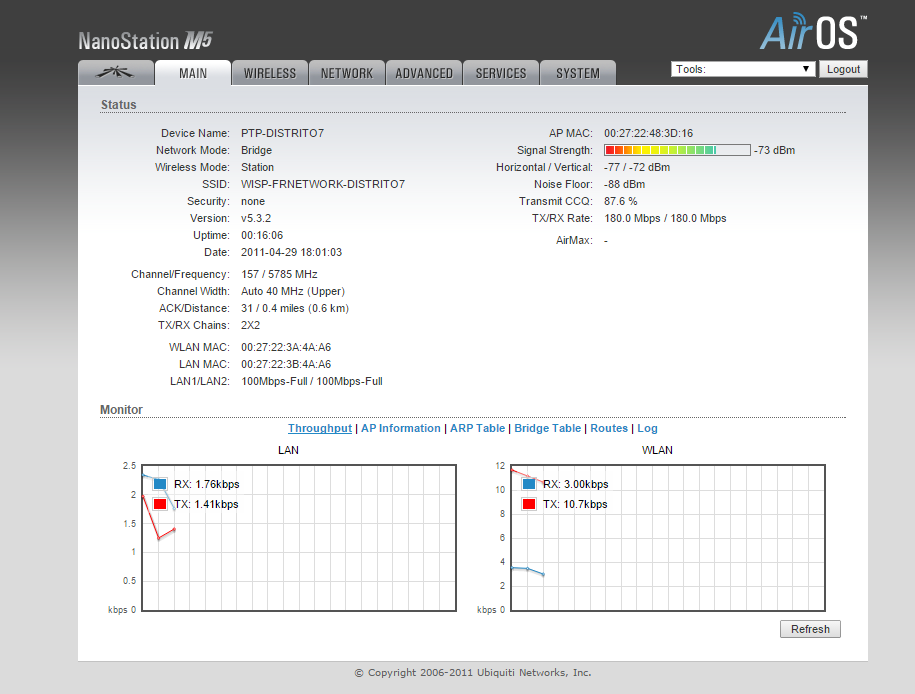Open the SERVICES tab
915x694 pixels.
501,73
